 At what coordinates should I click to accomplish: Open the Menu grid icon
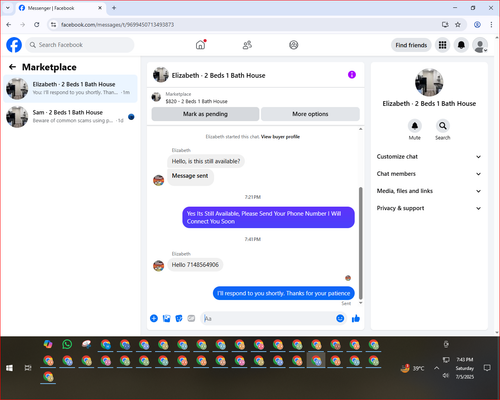point(442,45)
